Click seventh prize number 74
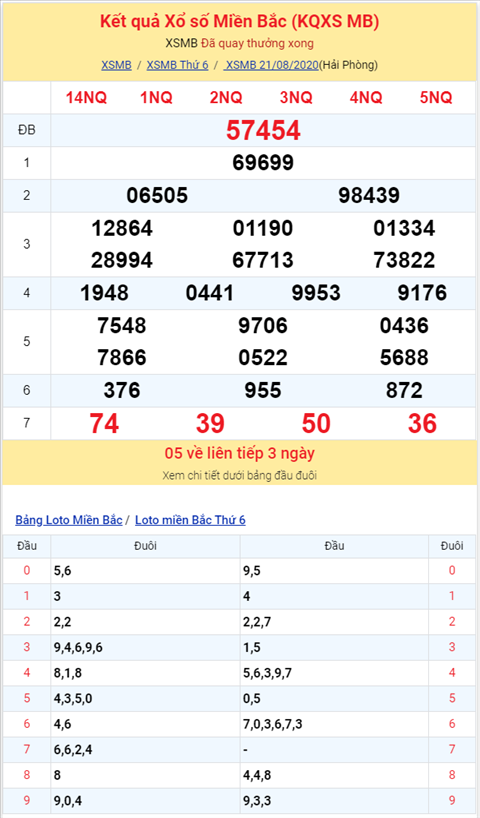Screen dimensions: 480x818 tap(104, 424)
